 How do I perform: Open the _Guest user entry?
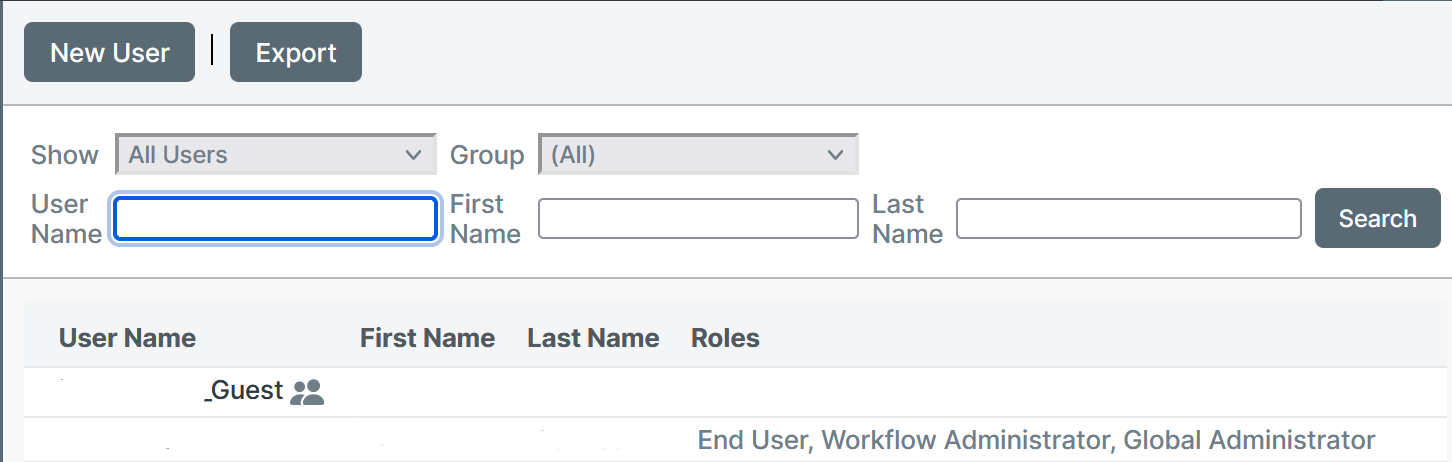pos(244,390)
